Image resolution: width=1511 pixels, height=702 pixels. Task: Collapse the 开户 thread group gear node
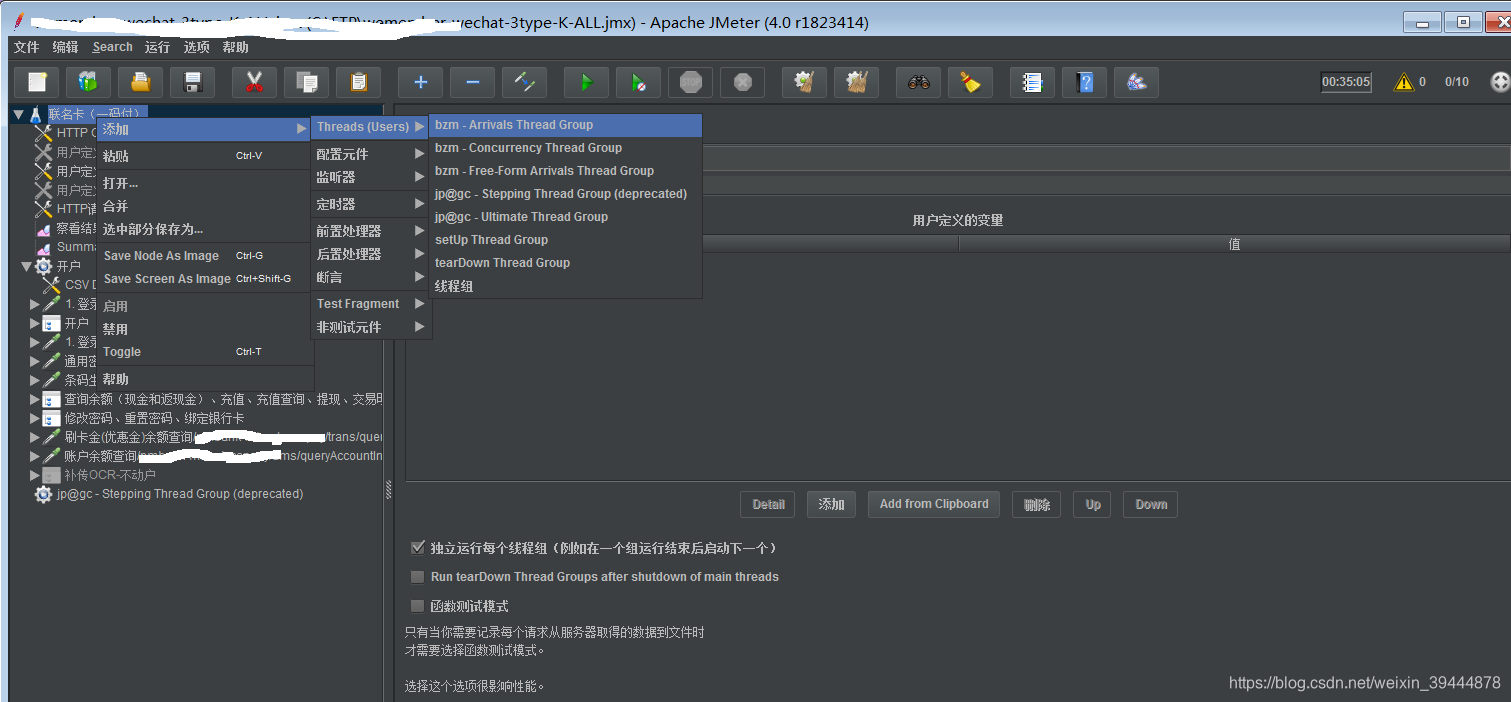tap(27, 266)
